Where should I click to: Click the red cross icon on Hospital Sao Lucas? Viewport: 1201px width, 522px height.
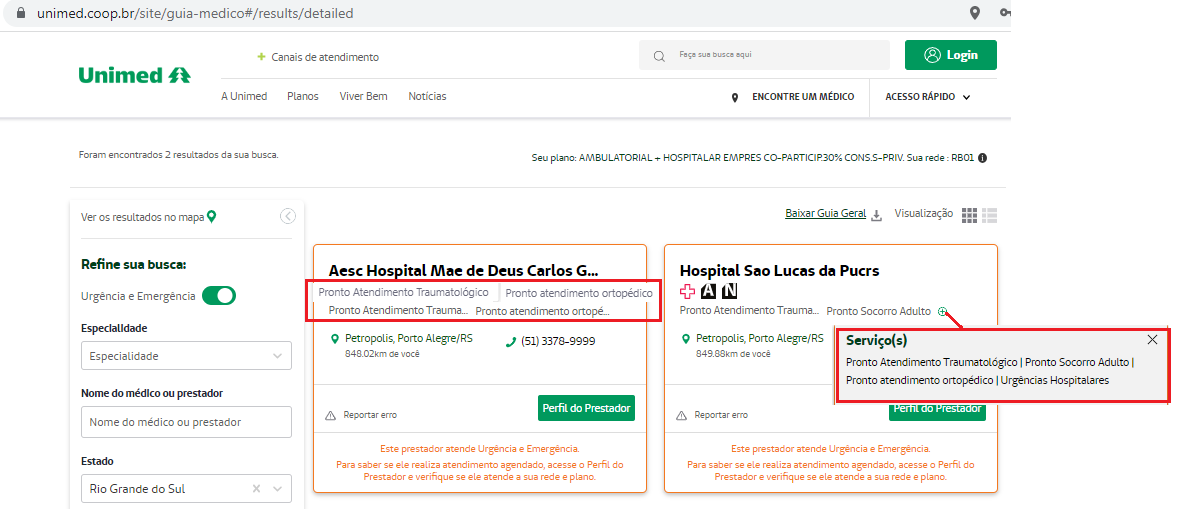[x=687, y=291]
